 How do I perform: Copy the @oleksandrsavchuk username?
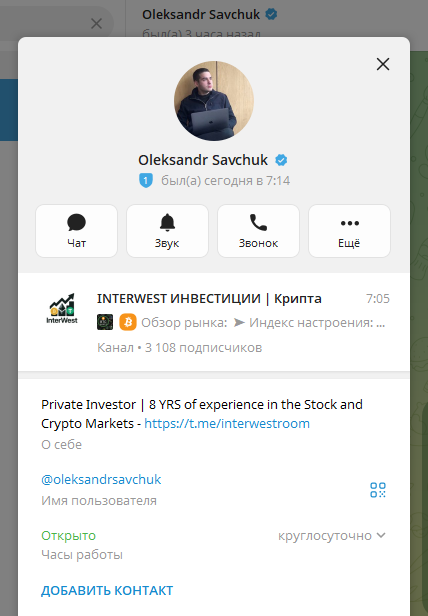tap(101, 479)
